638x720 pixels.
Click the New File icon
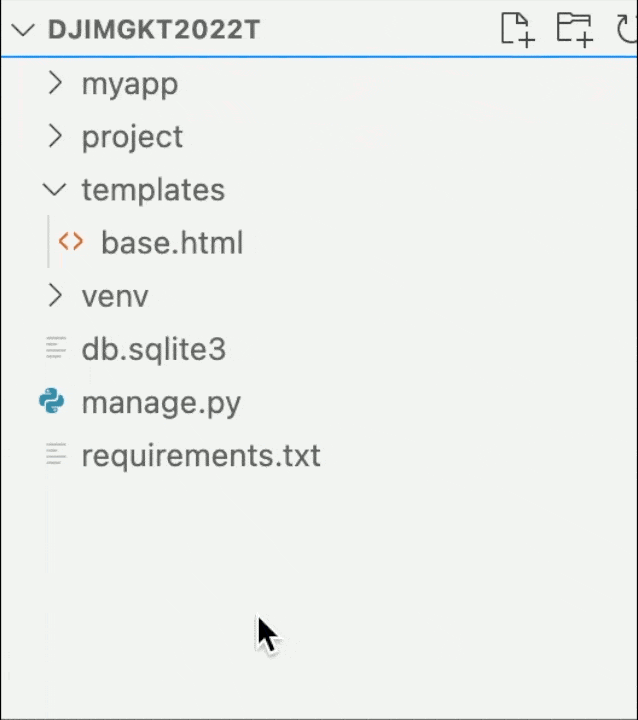pyautogui.click(x=516, y=28)
